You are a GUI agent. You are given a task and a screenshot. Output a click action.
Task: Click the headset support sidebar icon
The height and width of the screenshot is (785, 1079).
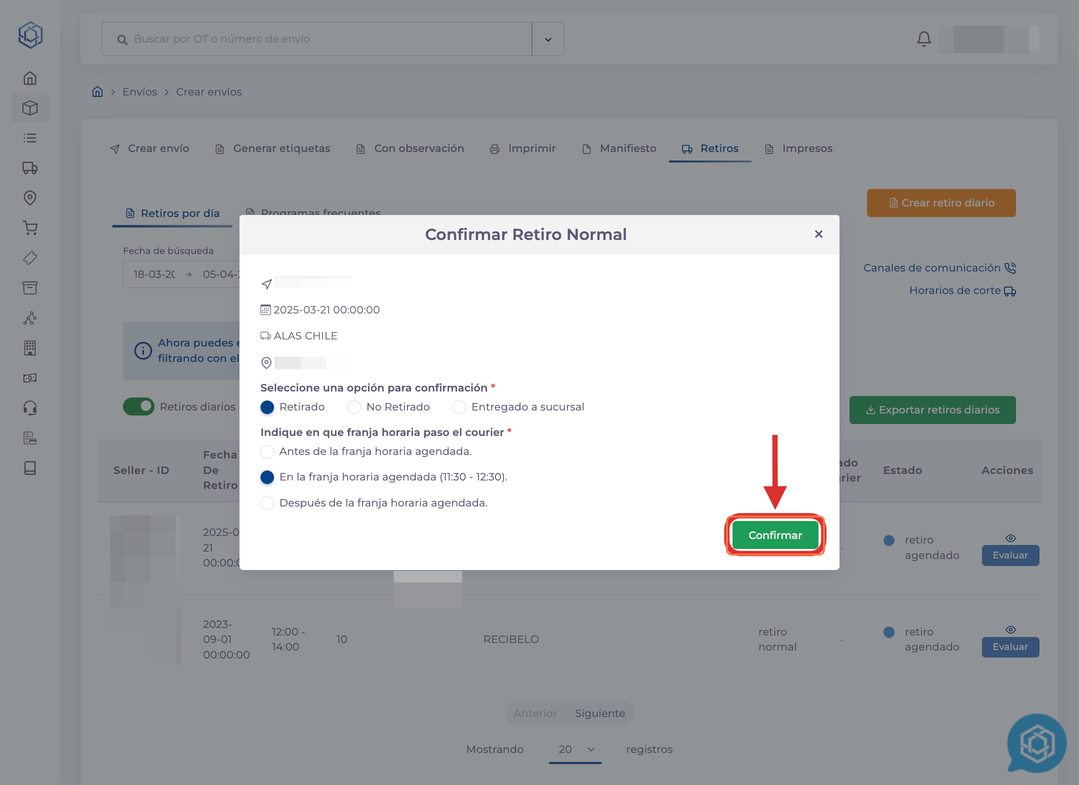click(30, 408)
